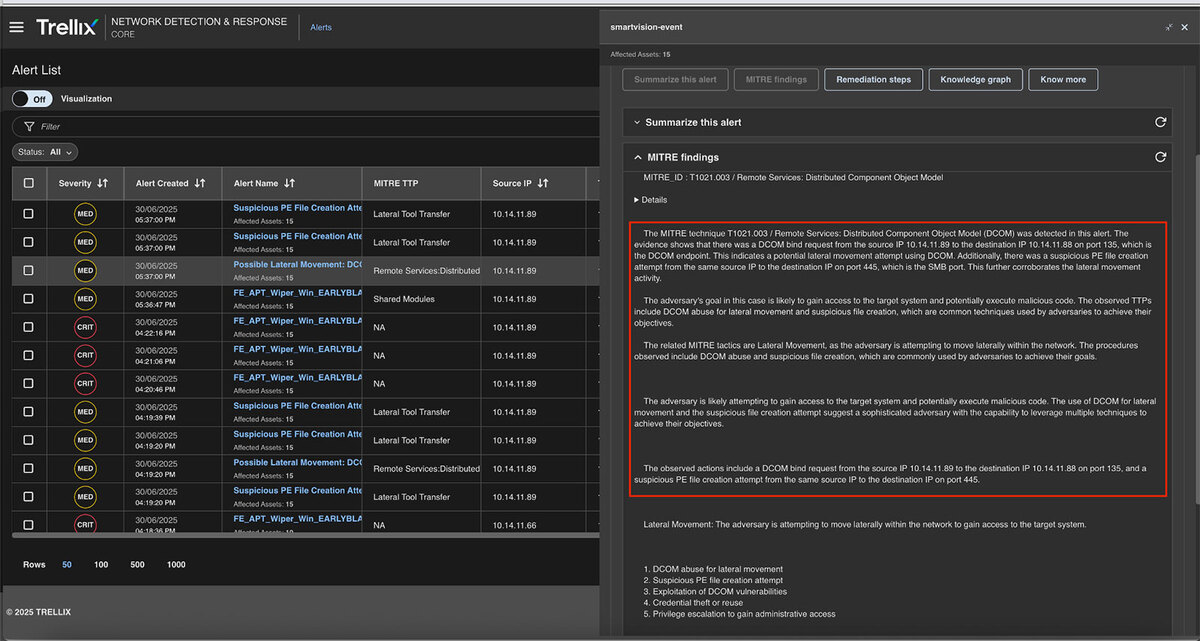
Task: Click the Shared Modules MITRE TTP cell
Action: (404, 299)
